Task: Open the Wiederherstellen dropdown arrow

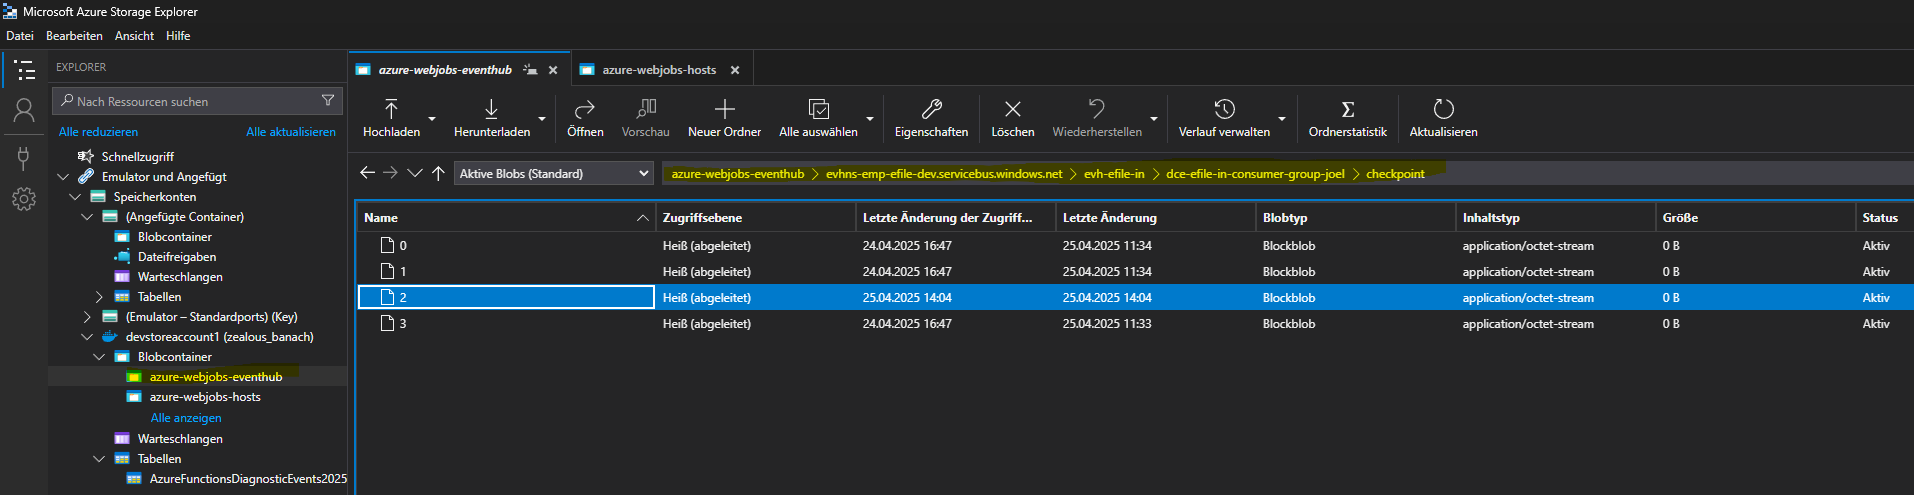Action: tap(1154, 119)
